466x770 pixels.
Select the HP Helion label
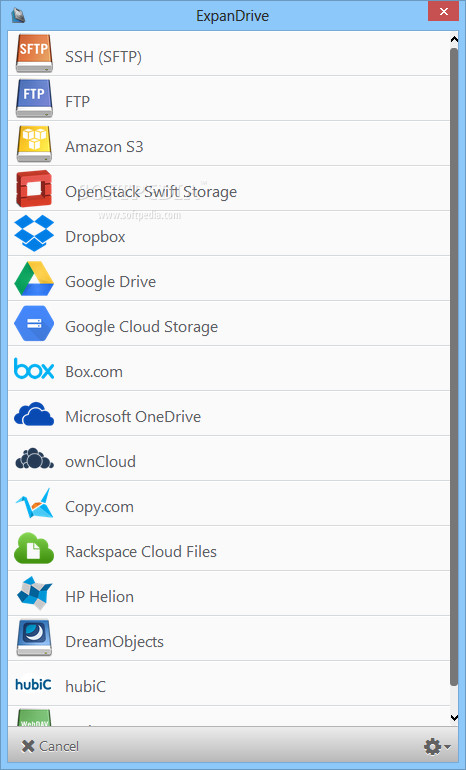pos(99,597)
